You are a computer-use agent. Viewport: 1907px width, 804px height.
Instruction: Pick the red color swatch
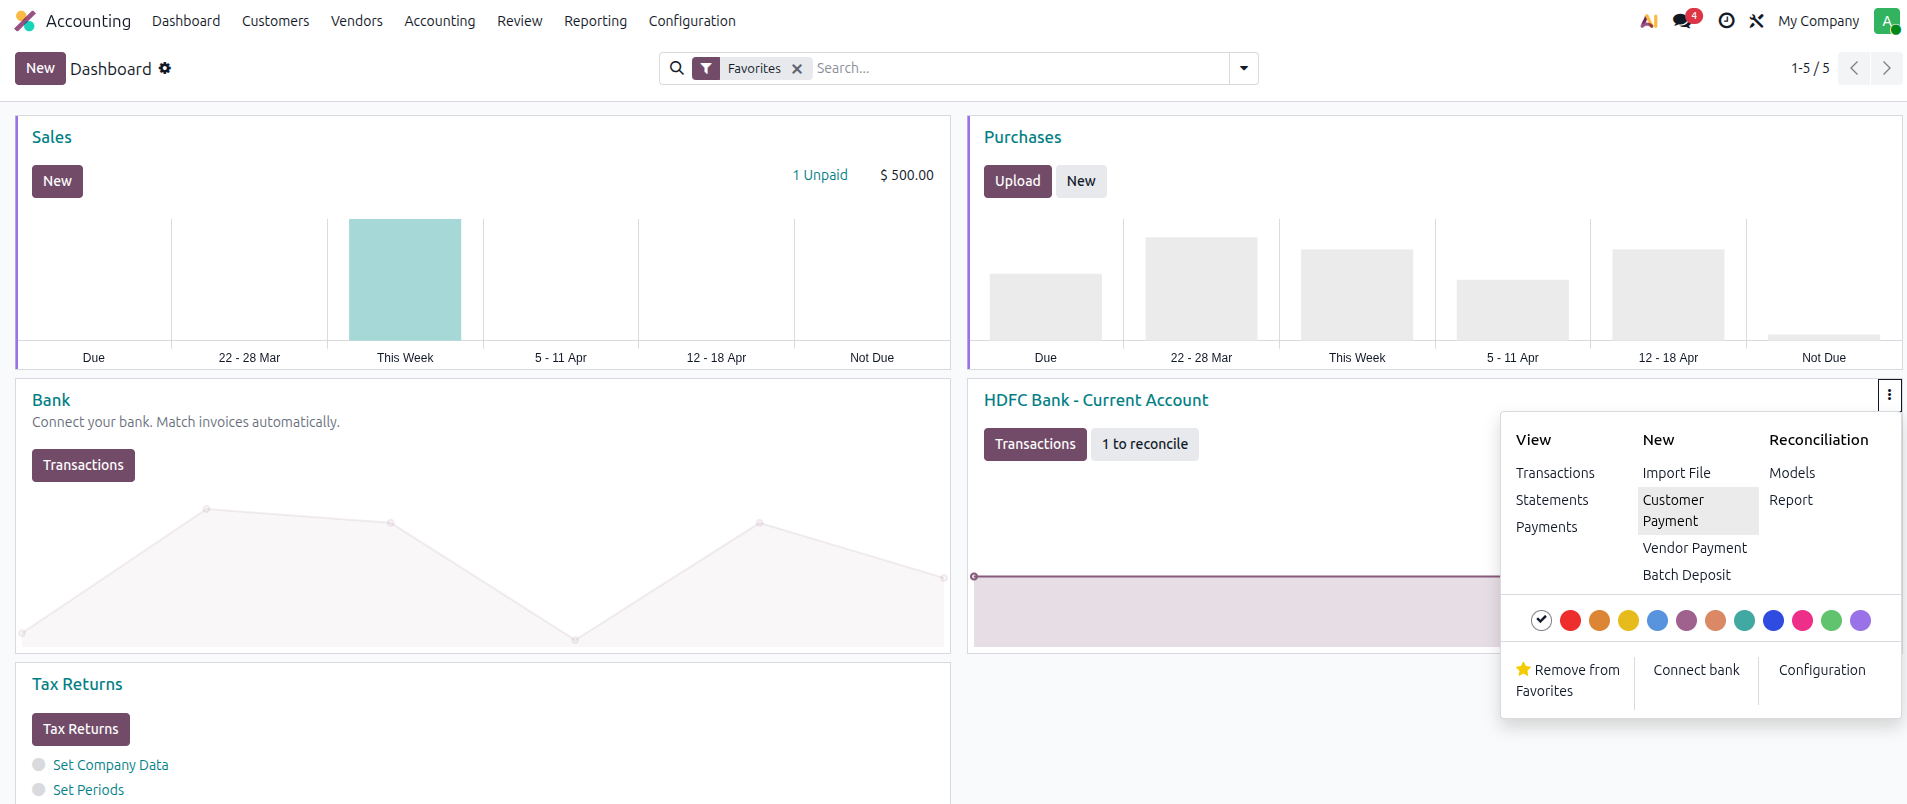[1571, 621]
